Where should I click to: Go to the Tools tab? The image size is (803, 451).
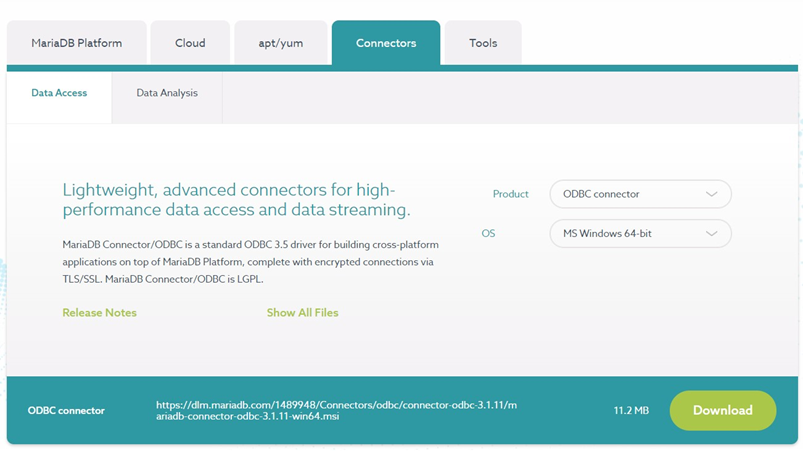click(483, 43)
